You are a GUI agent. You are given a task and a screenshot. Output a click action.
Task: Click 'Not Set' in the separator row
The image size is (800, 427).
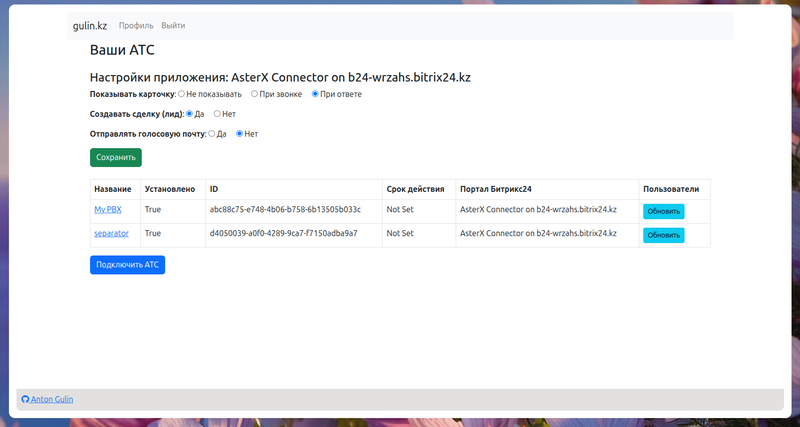[x=400, y=233]
